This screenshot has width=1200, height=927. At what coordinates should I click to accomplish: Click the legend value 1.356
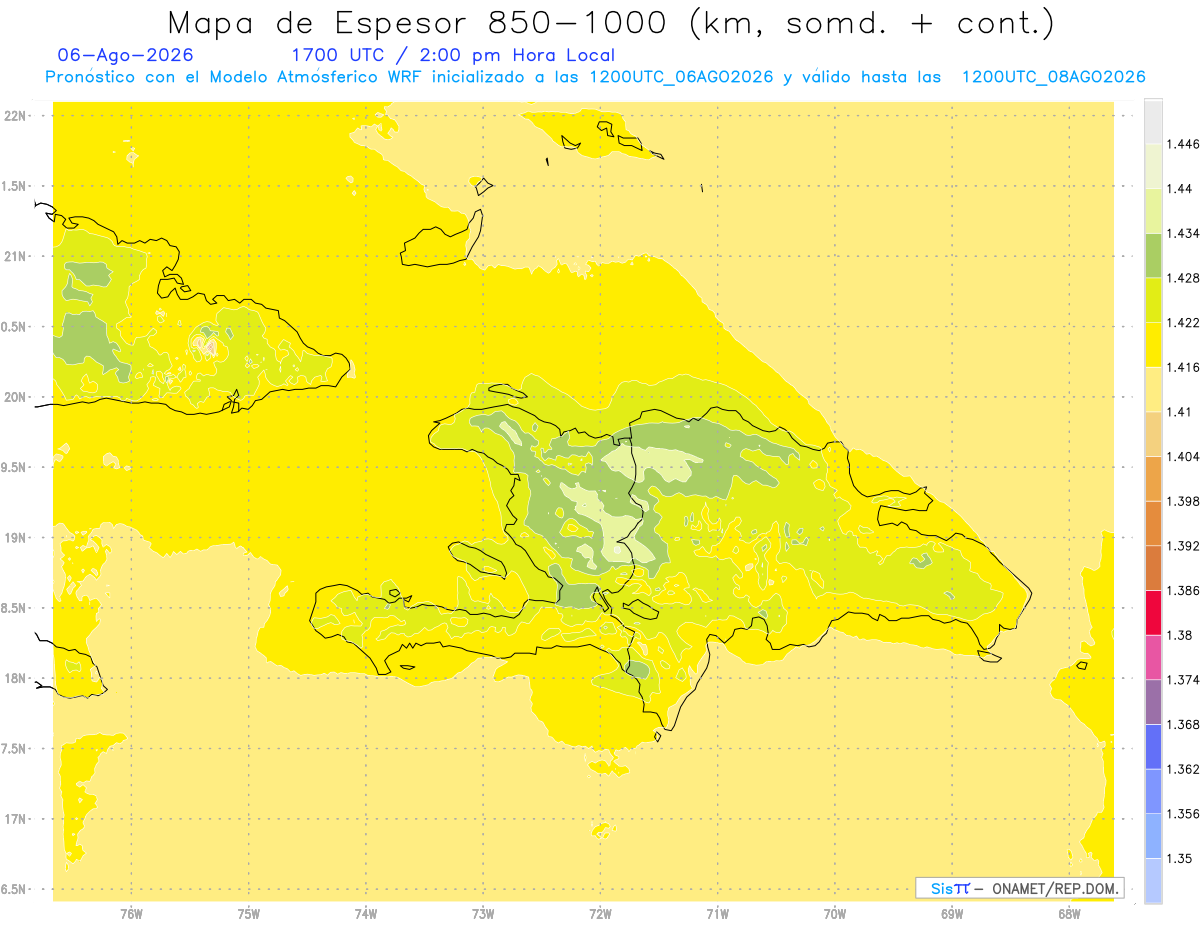pos(1183,814)
